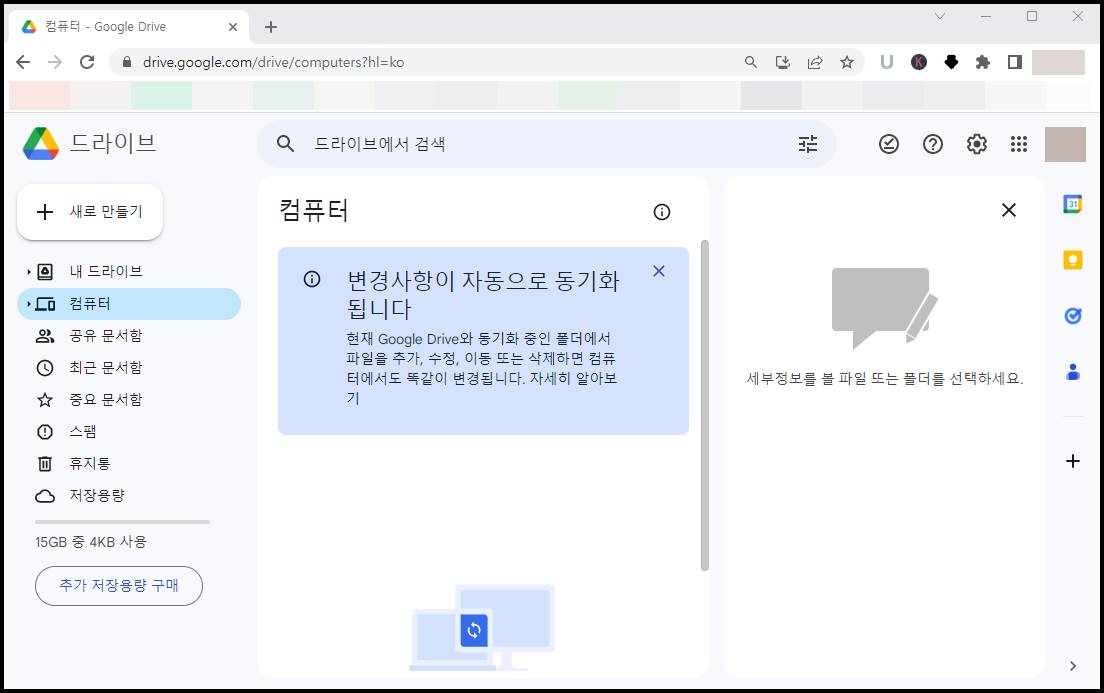Open the Google apps grid
1104x693 pixels.
click(1019, 144)
